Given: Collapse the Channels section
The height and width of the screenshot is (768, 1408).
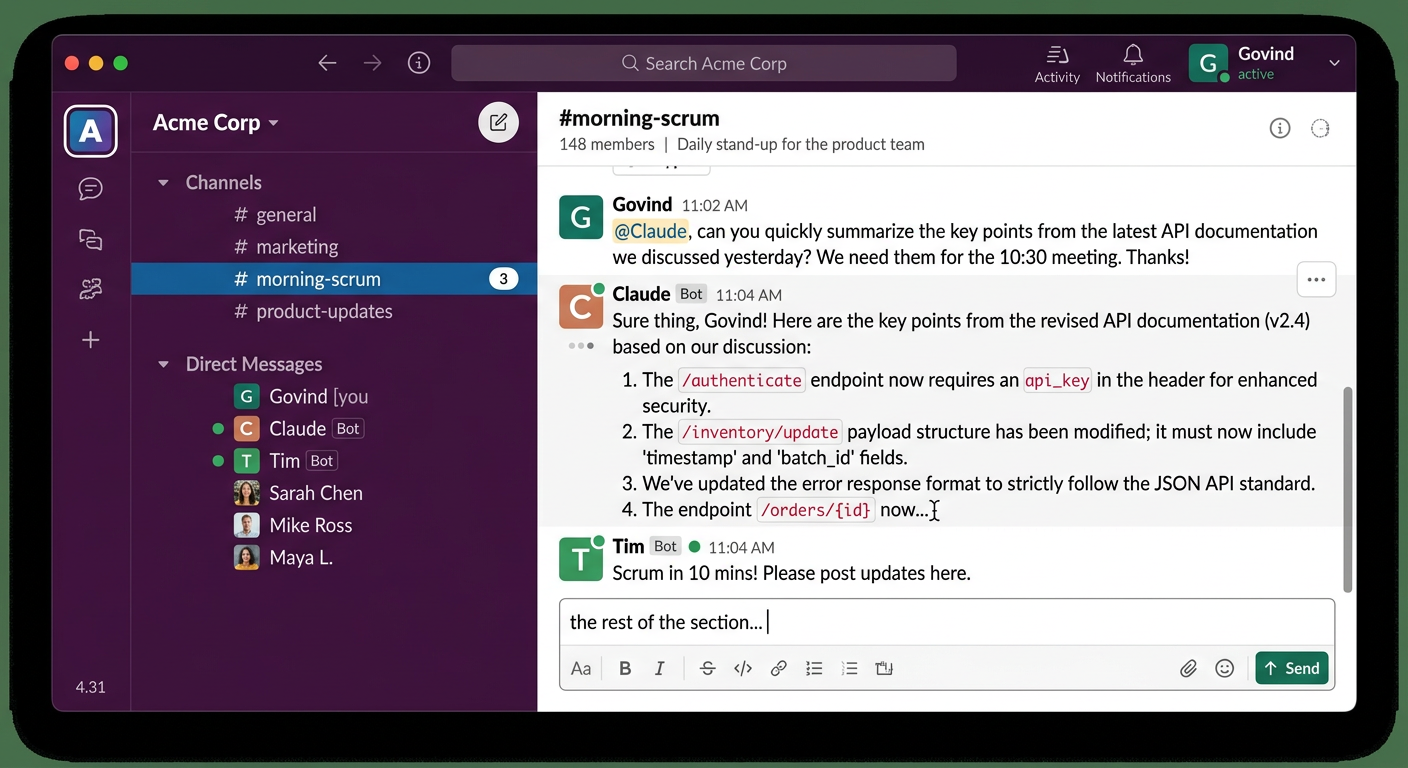Looking at the screenshot, I should [x=164, y=183].
